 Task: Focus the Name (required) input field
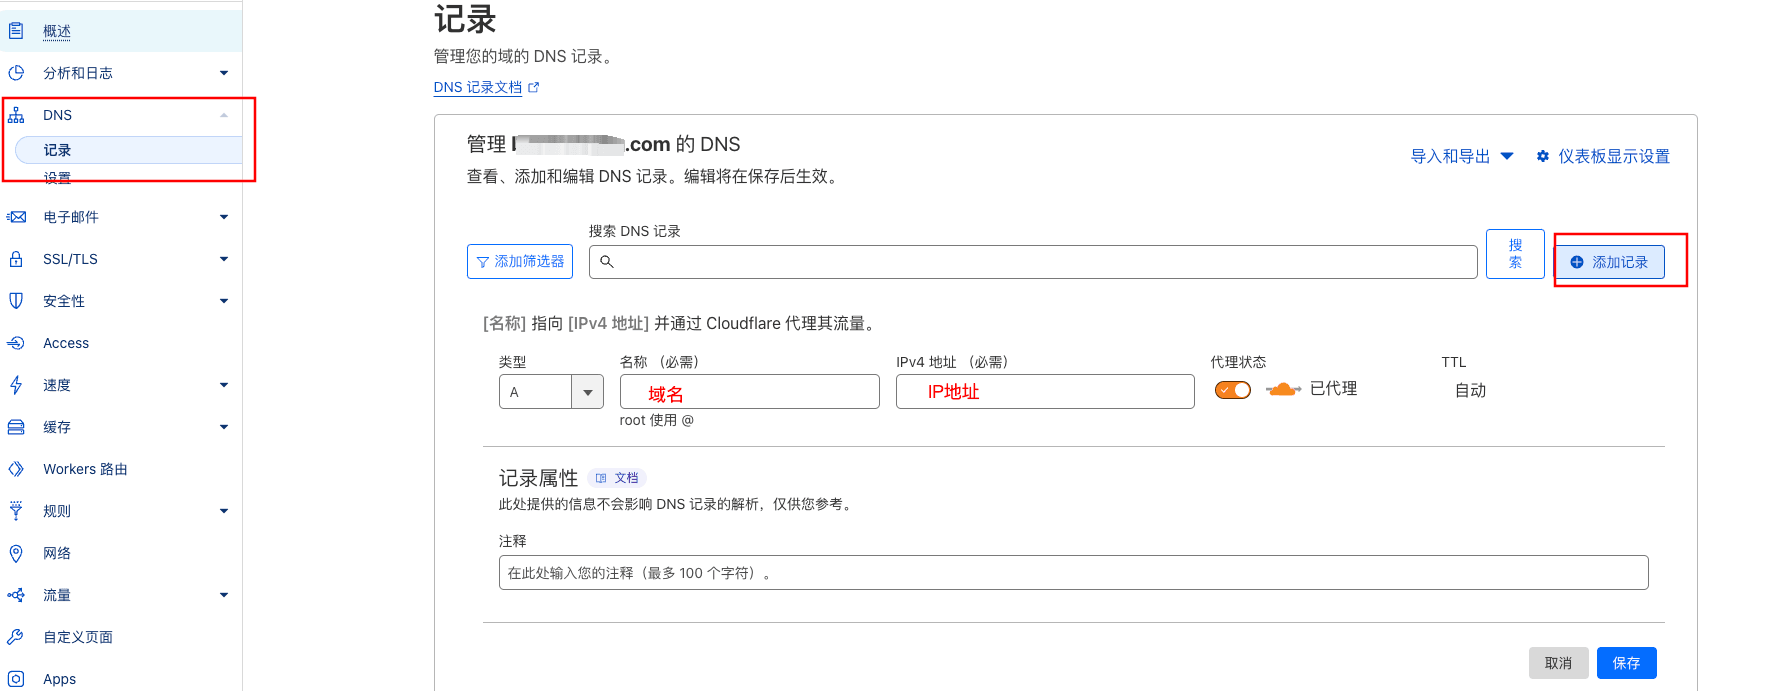click(750, 392)
